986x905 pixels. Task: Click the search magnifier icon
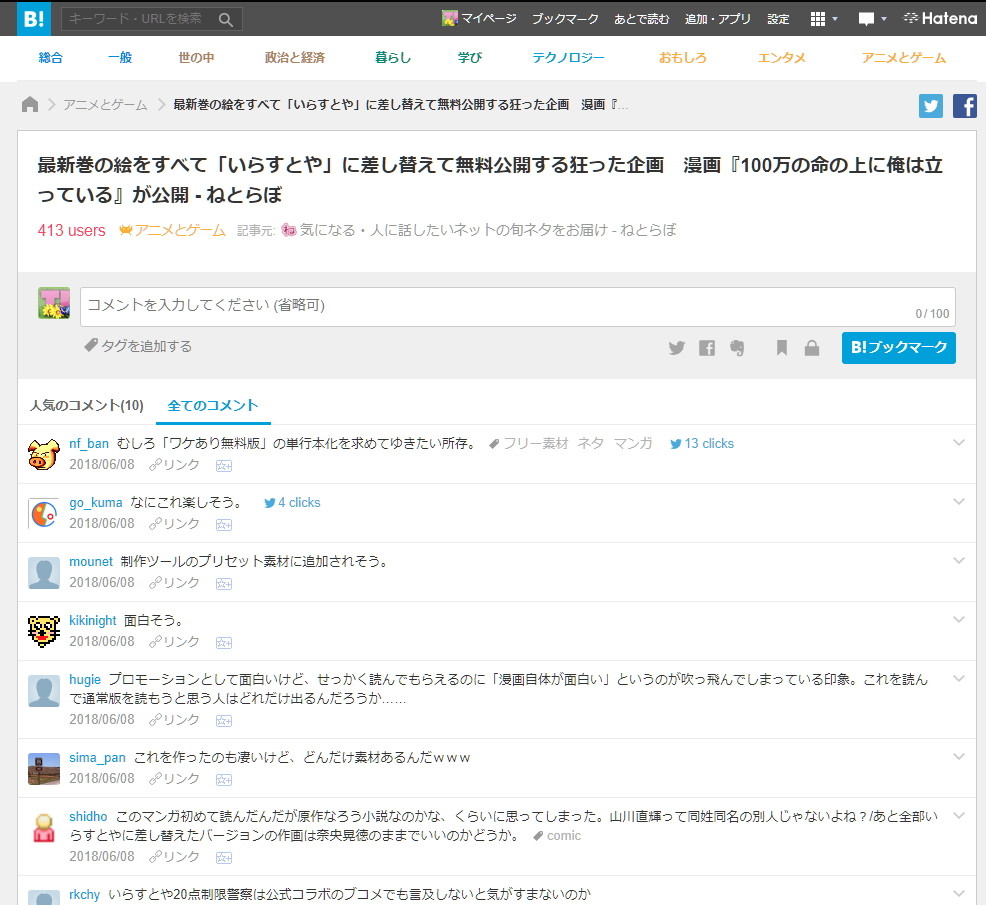point(226,19)
